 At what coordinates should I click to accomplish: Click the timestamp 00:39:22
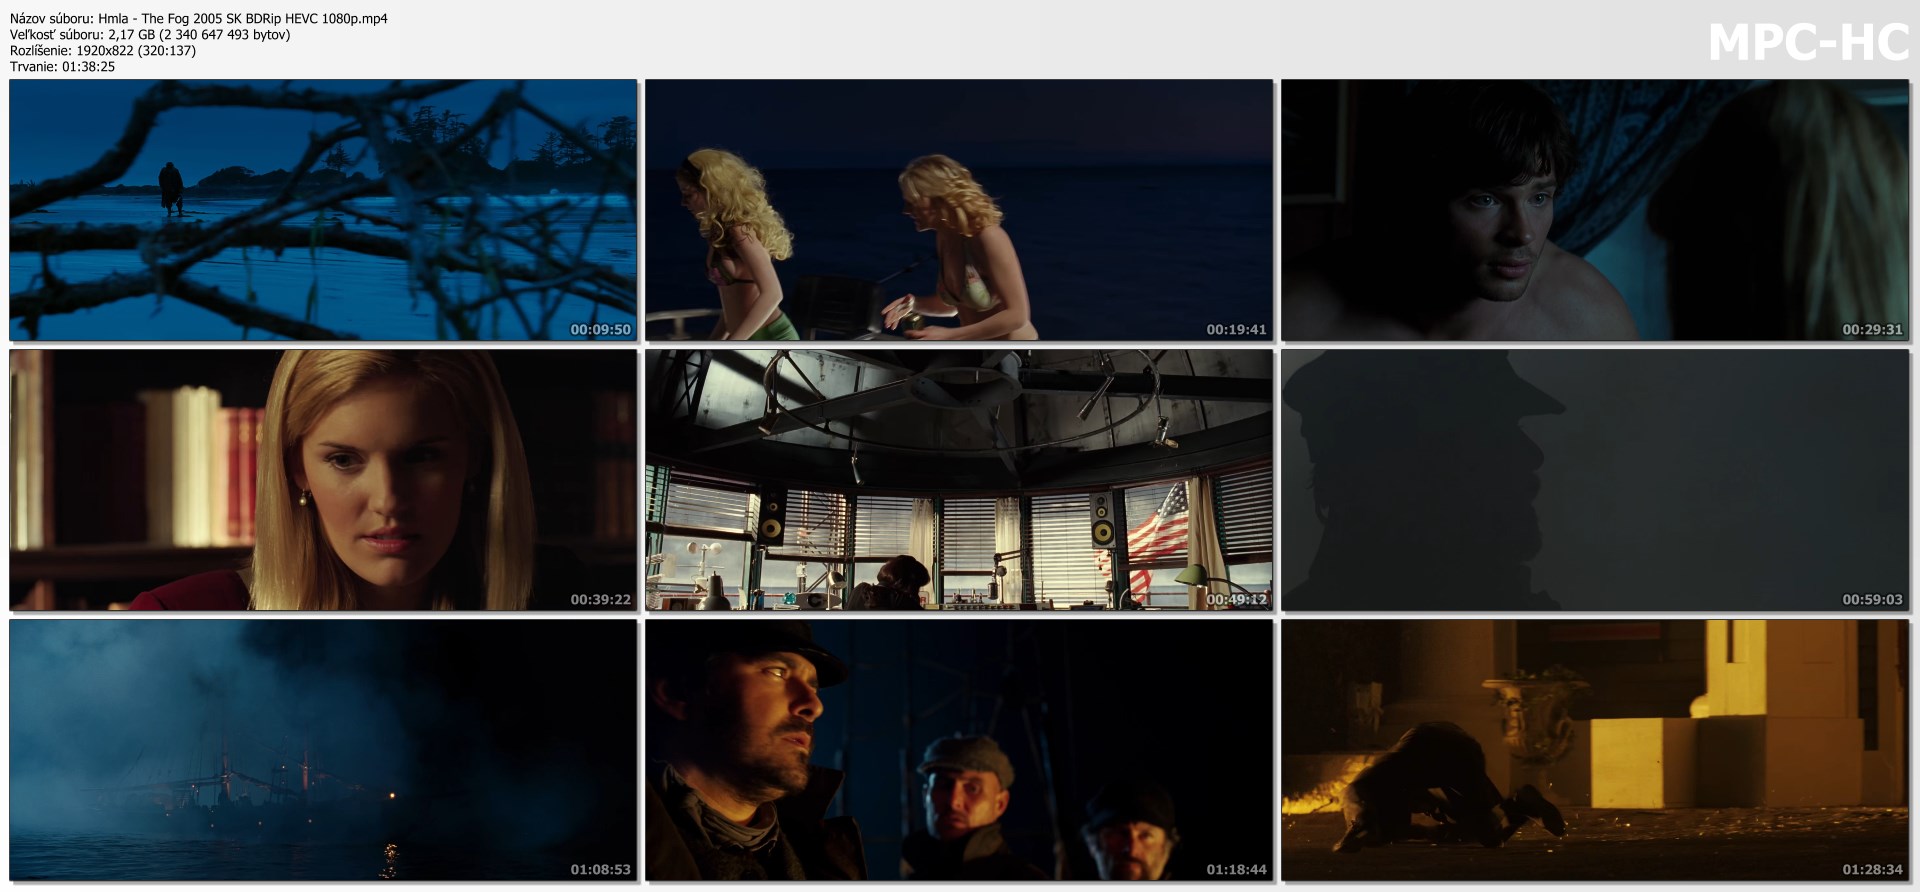(x=600, y=599)
